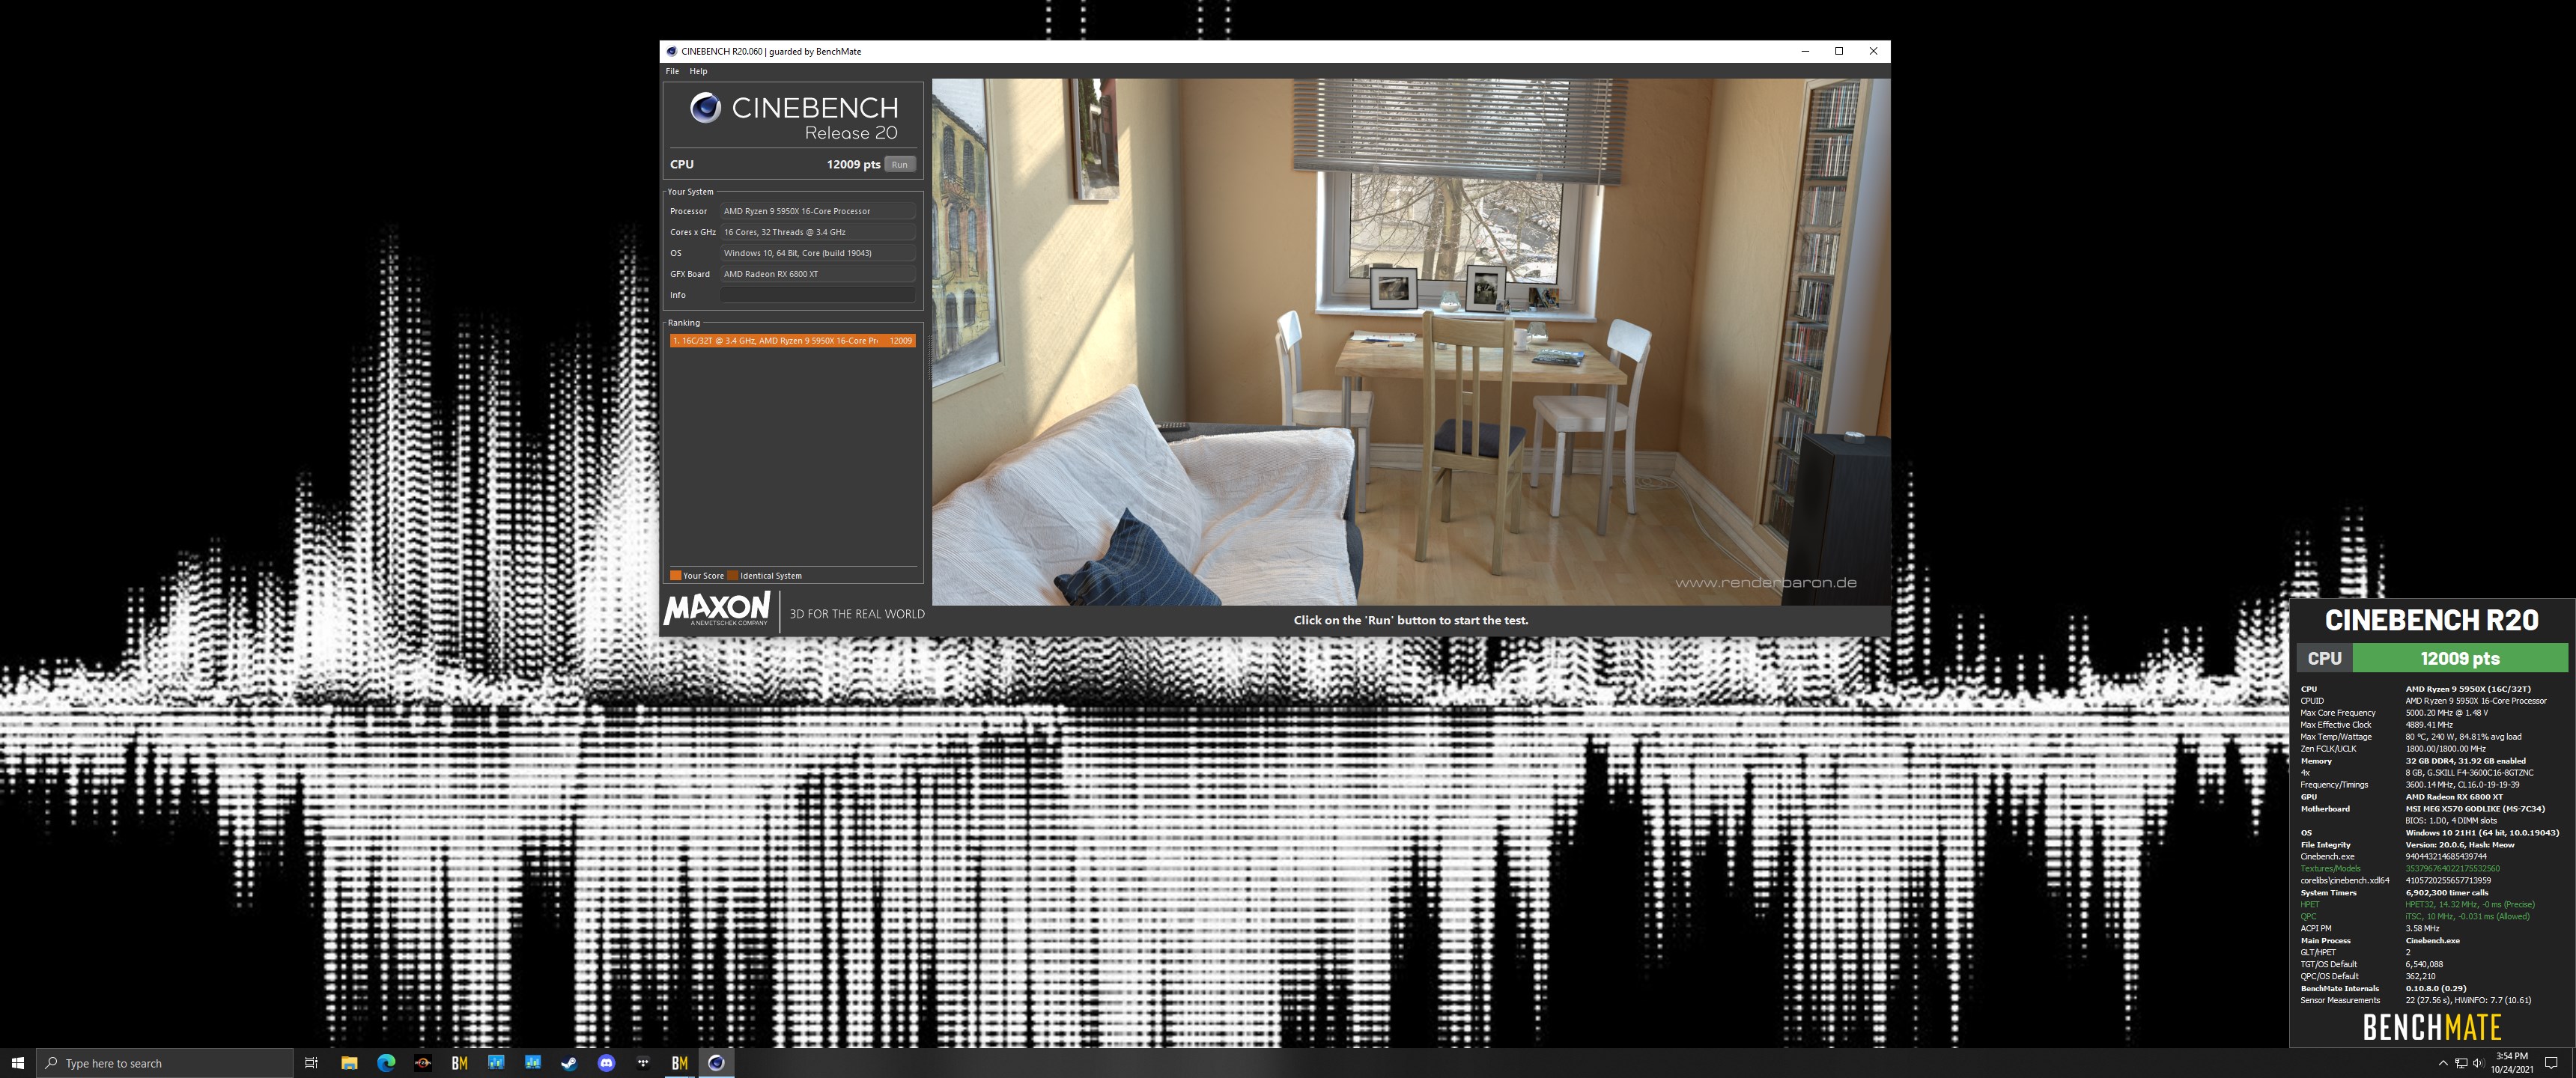Screen dimensions: 2576x1078
Task: Open Ryzen Master from the taskbar
Action: tap(423, 1063)
